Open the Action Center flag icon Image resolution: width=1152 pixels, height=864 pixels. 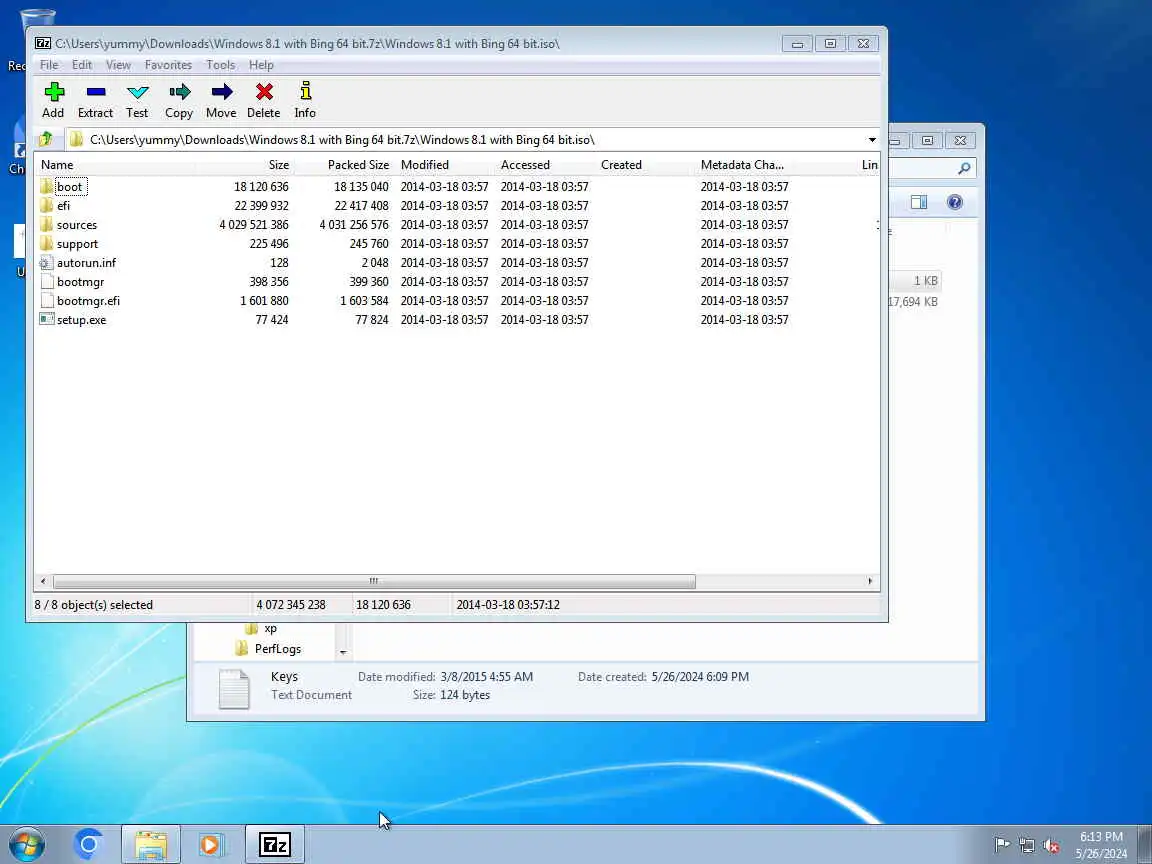tap(1001, 845)
